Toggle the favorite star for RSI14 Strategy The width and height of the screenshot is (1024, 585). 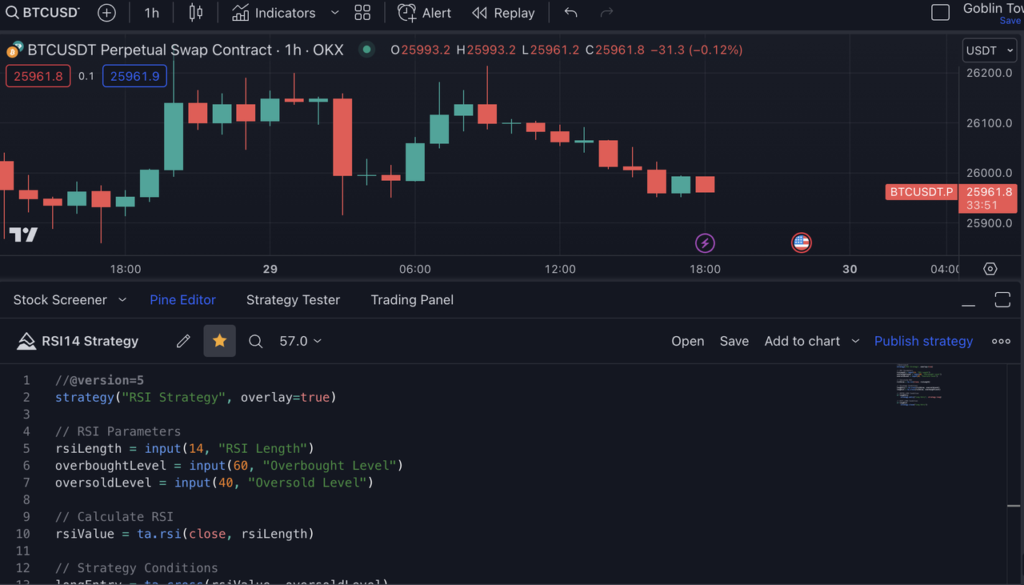pyautogui.click(x=219, y=341)
